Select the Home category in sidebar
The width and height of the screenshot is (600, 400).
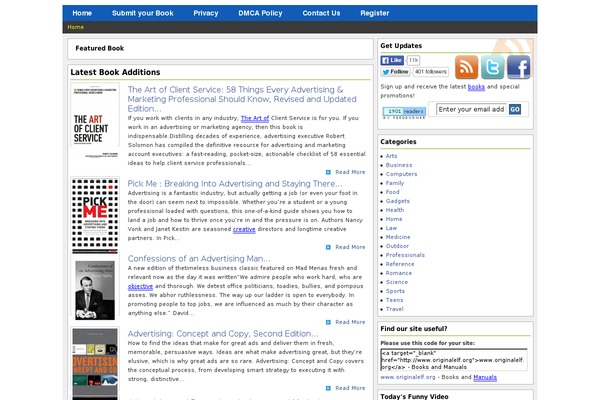[x=394, y=219]
